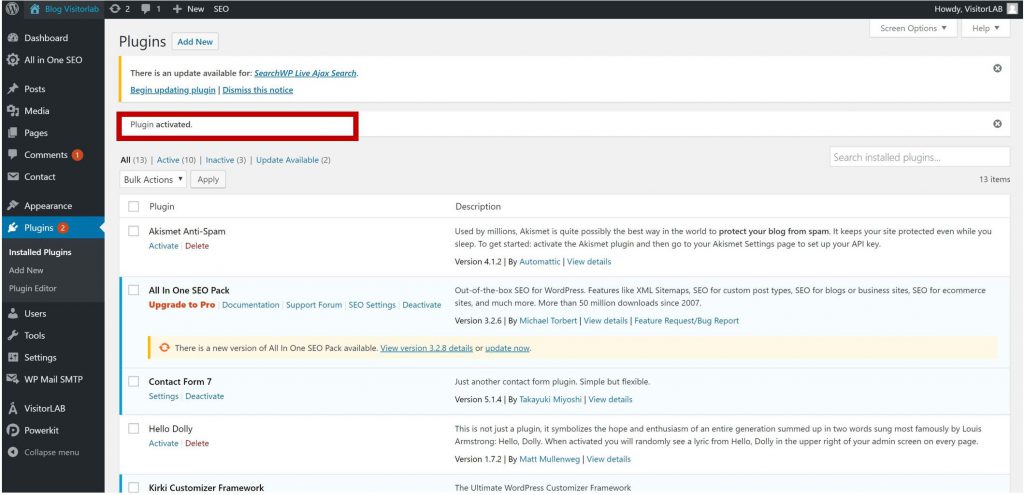Open the SEO item in admin bar
This screenshot has width=1024, height=495.
(x=221, y=9)
